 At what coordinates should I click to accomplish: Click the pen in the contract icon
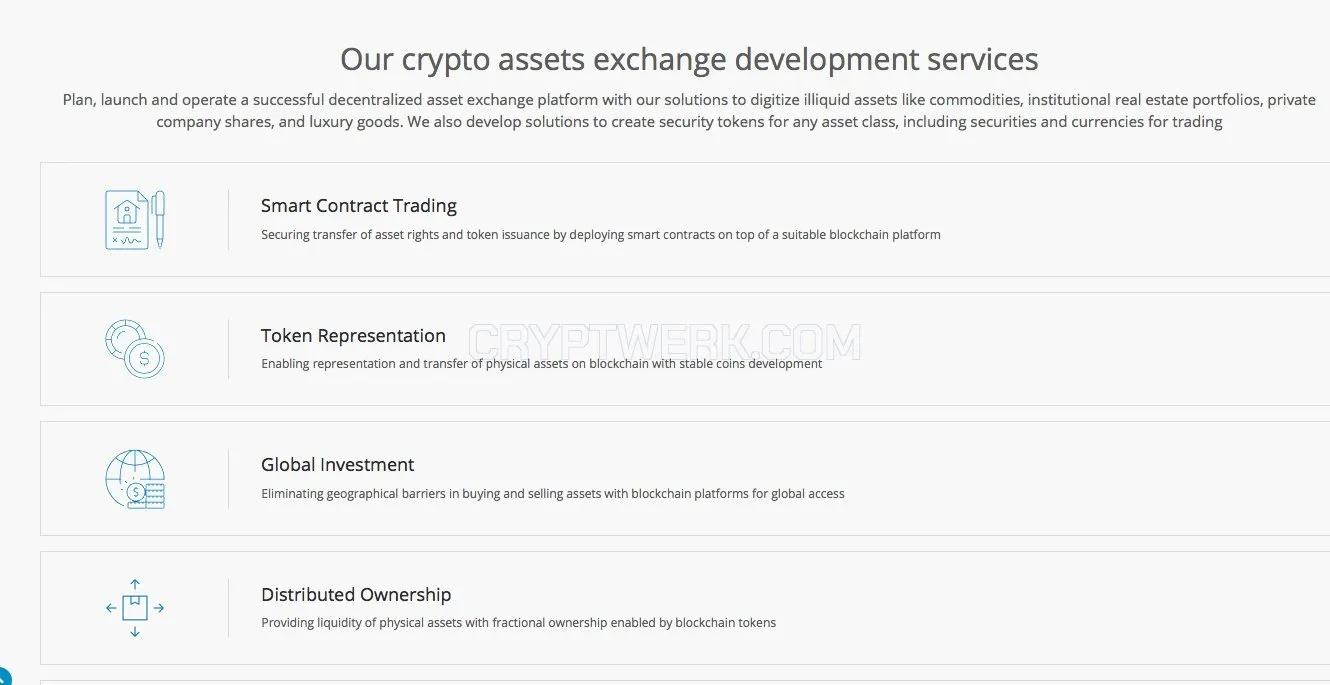[x=159, y=219]
